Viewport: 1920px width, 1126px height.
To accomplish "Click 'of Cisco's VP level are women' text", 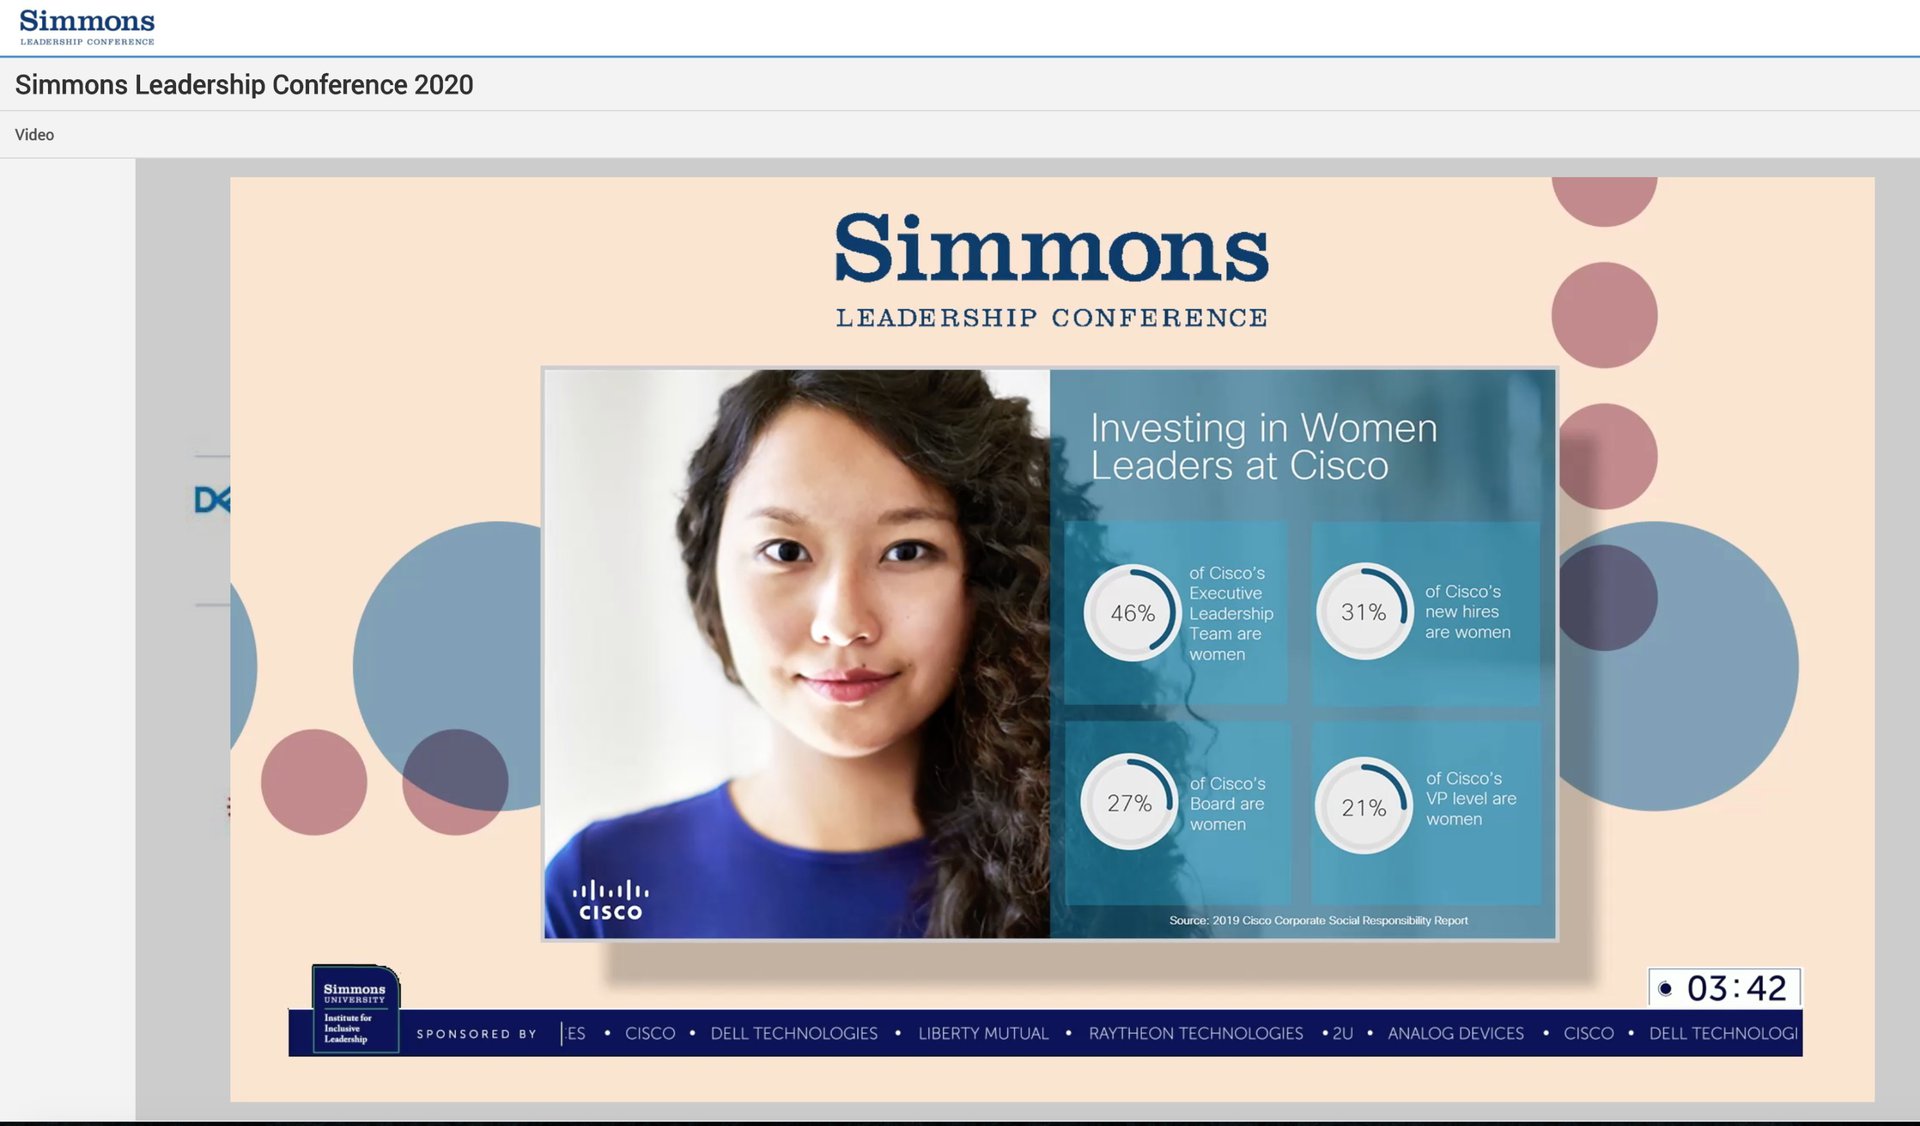I will (1470, 798).
